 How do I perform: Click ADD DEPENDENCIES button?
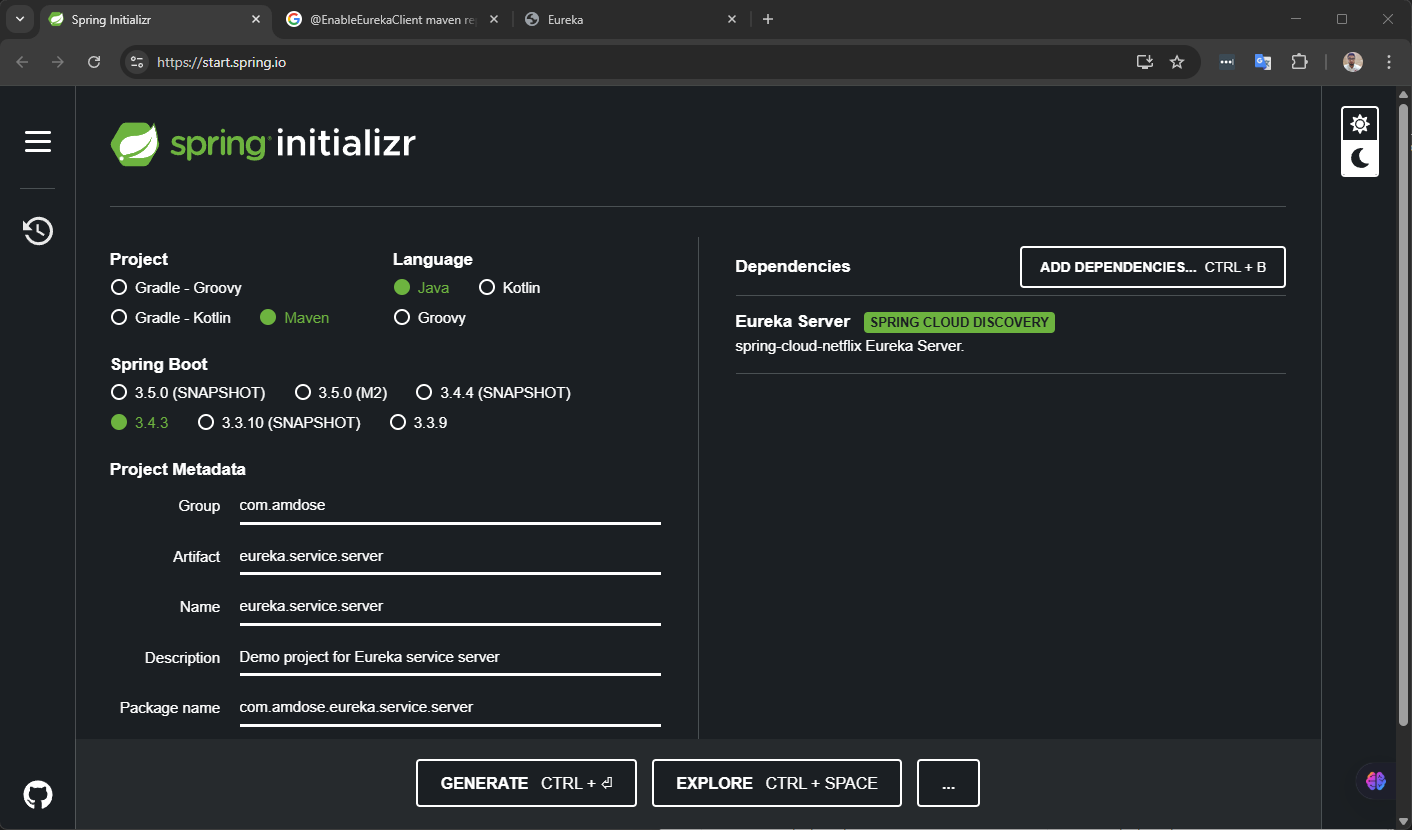pos(1153,267)
